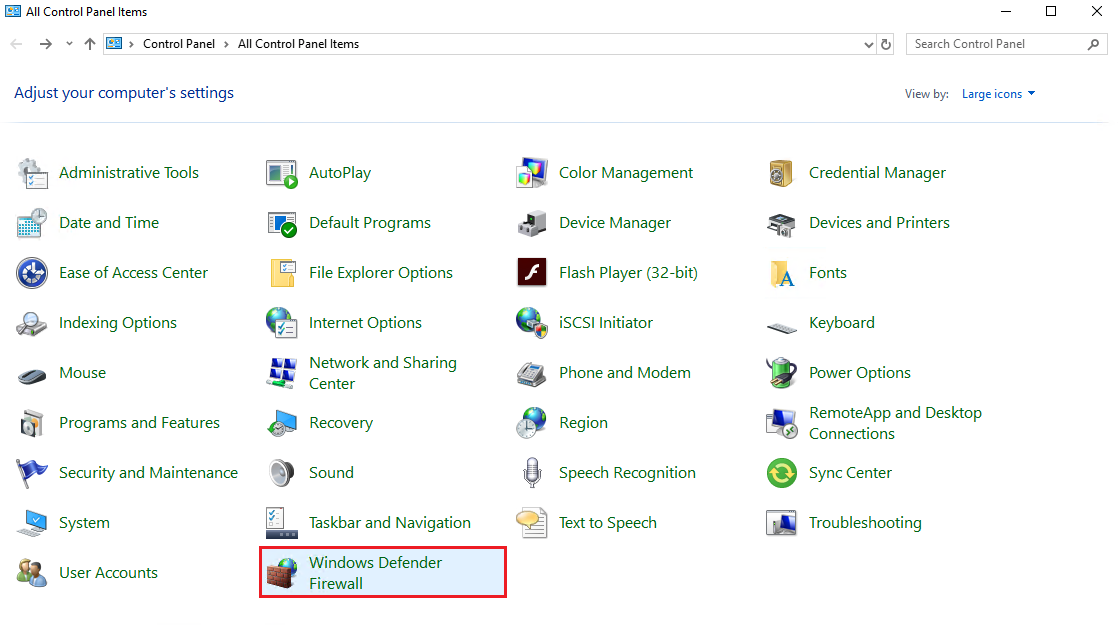Click the RemoteApp and Desktop Connections icon

click(x=781, y=423)
